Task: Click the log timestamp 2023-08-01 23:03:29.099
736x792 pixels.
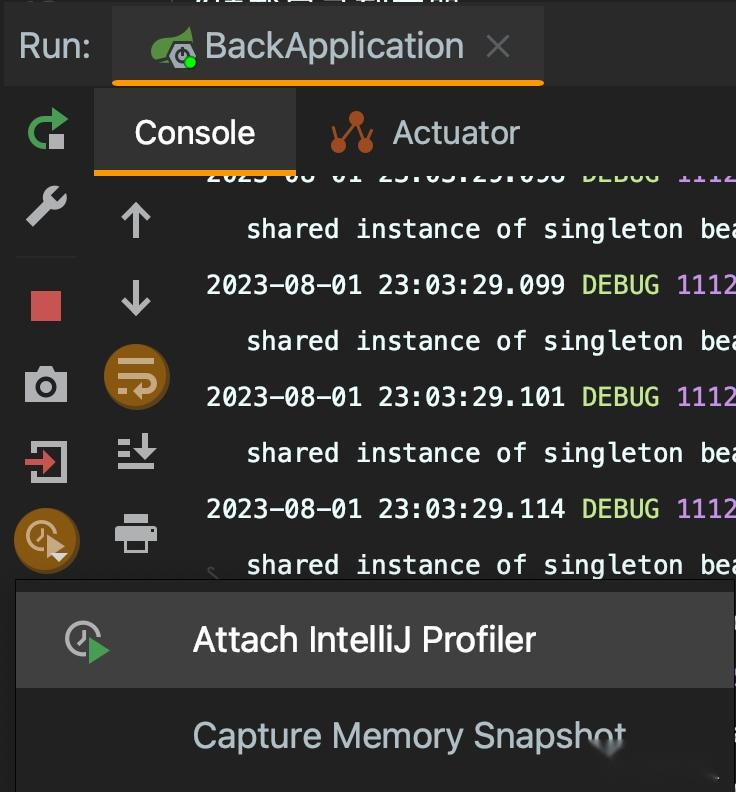Action: tap(385, 284)
